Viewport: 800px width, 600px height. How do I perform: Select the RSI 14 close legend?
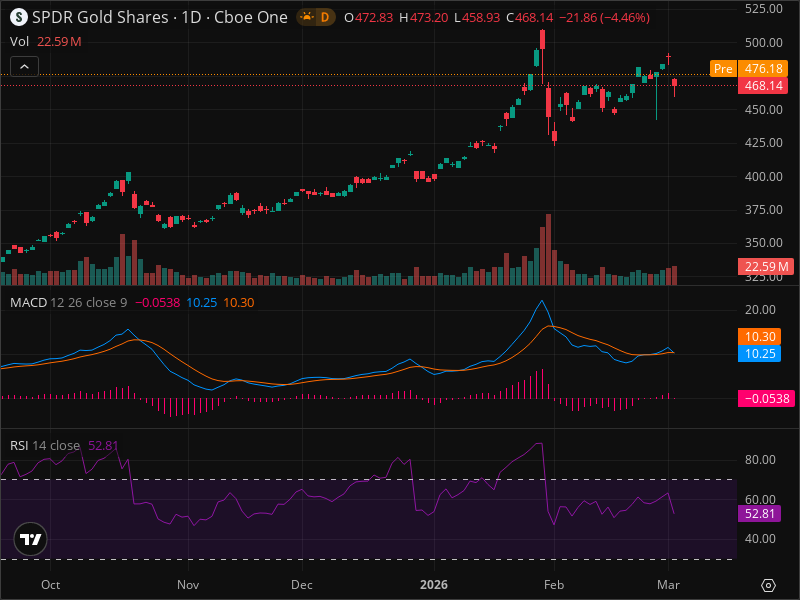click(x=44, y=445)
